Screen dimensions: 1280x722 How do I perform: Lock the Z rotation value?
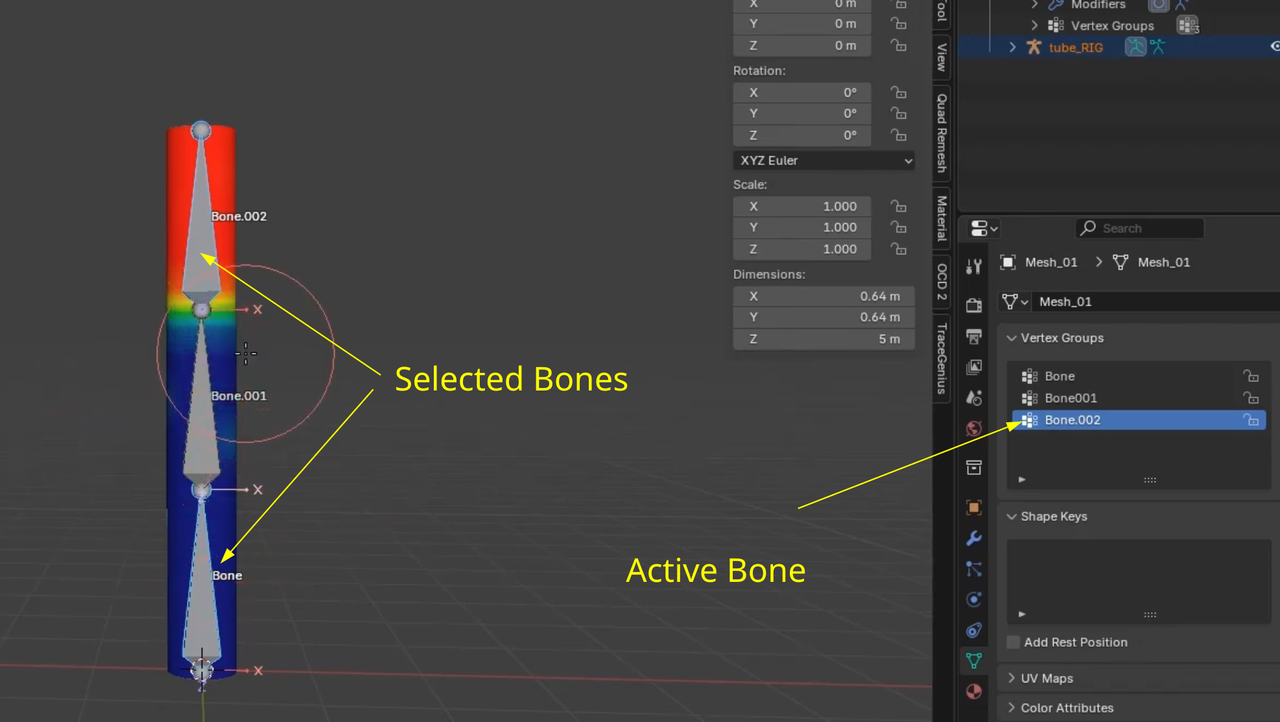(898, 135)
